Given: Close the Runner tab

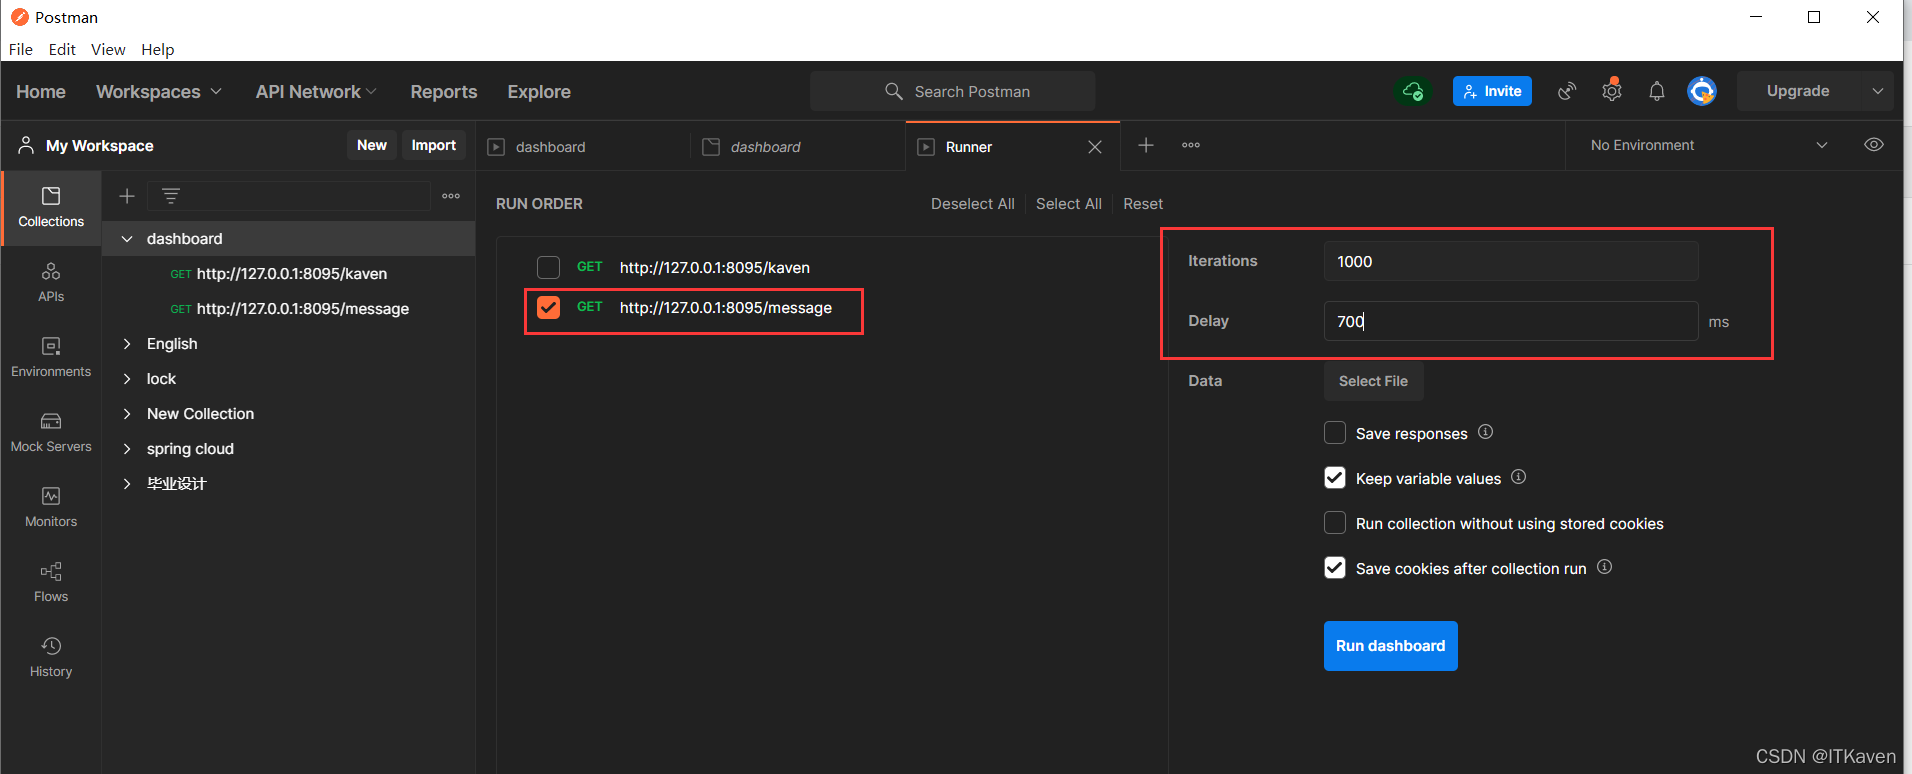Looking at the screenshot, I should pyautogui.click(x=1095, y=147).
